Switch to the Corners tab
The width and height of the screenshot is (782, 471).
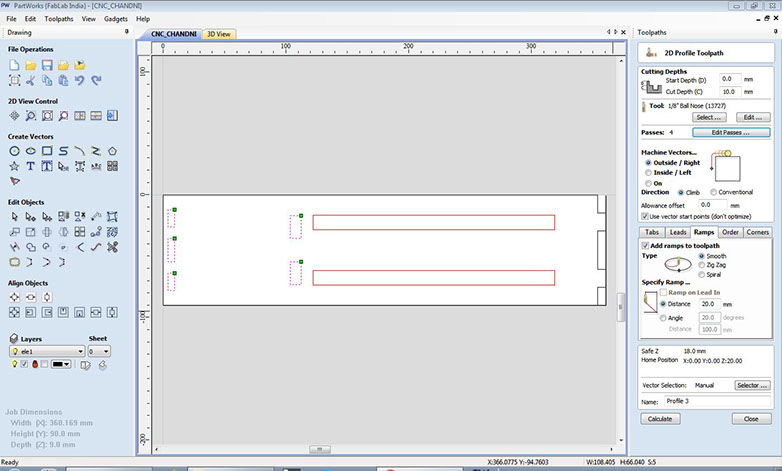758,232
